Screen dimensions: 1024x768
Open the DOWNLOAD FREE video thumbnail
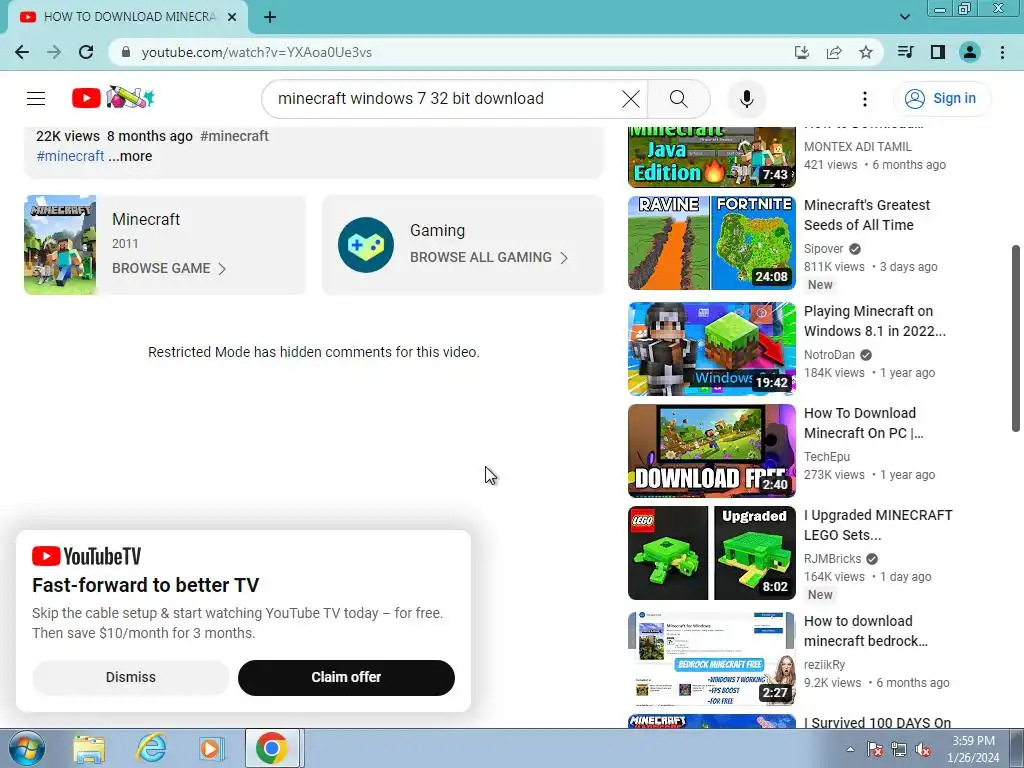(x=712, y=451)
